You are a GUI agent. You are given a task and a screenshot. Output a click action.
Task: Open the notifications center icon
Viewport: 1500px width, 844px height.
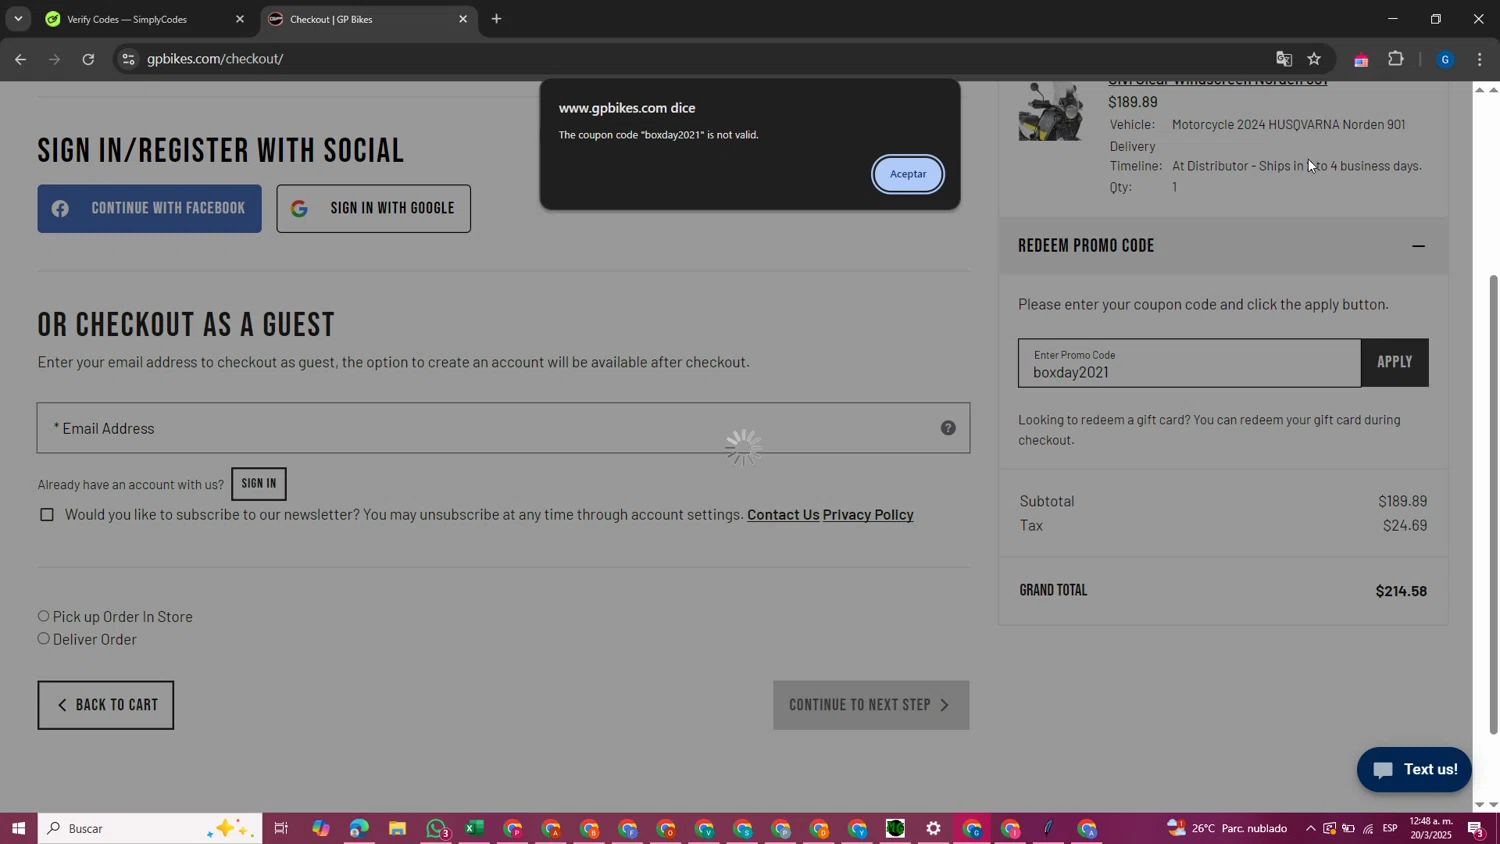click(x=1476, y=828)
